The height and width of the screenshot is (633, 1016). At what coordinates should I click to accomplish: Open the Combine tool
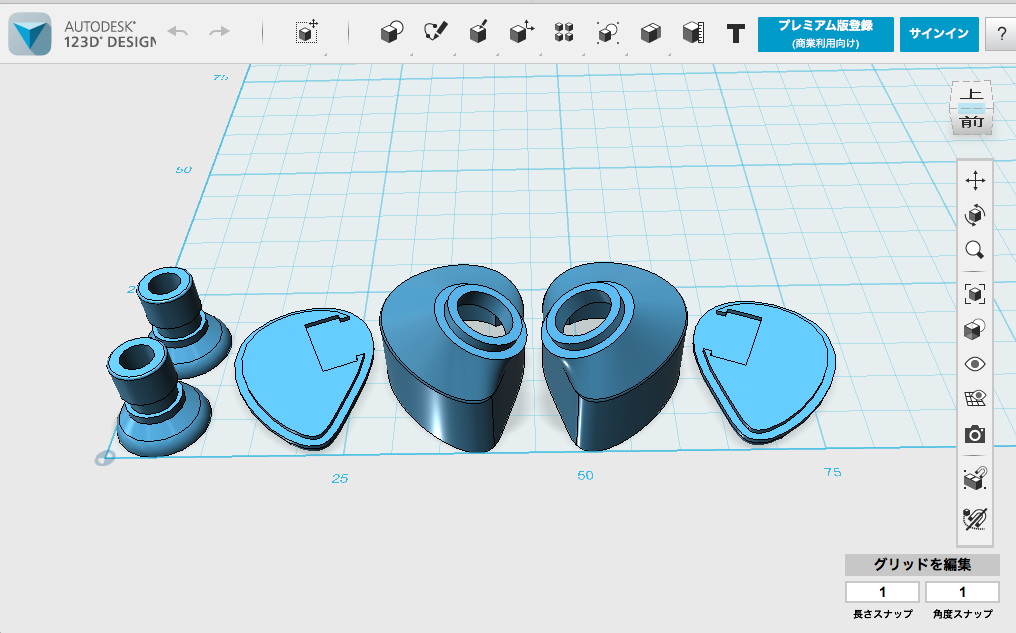(x=651, y=32)
